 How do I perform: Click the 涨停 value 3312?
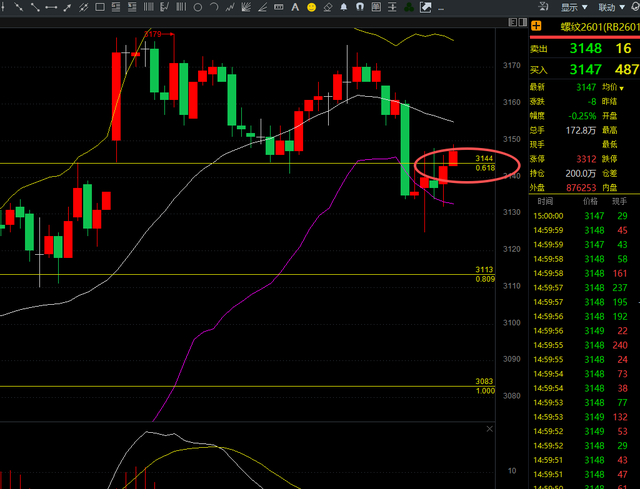tap(587, 159)
